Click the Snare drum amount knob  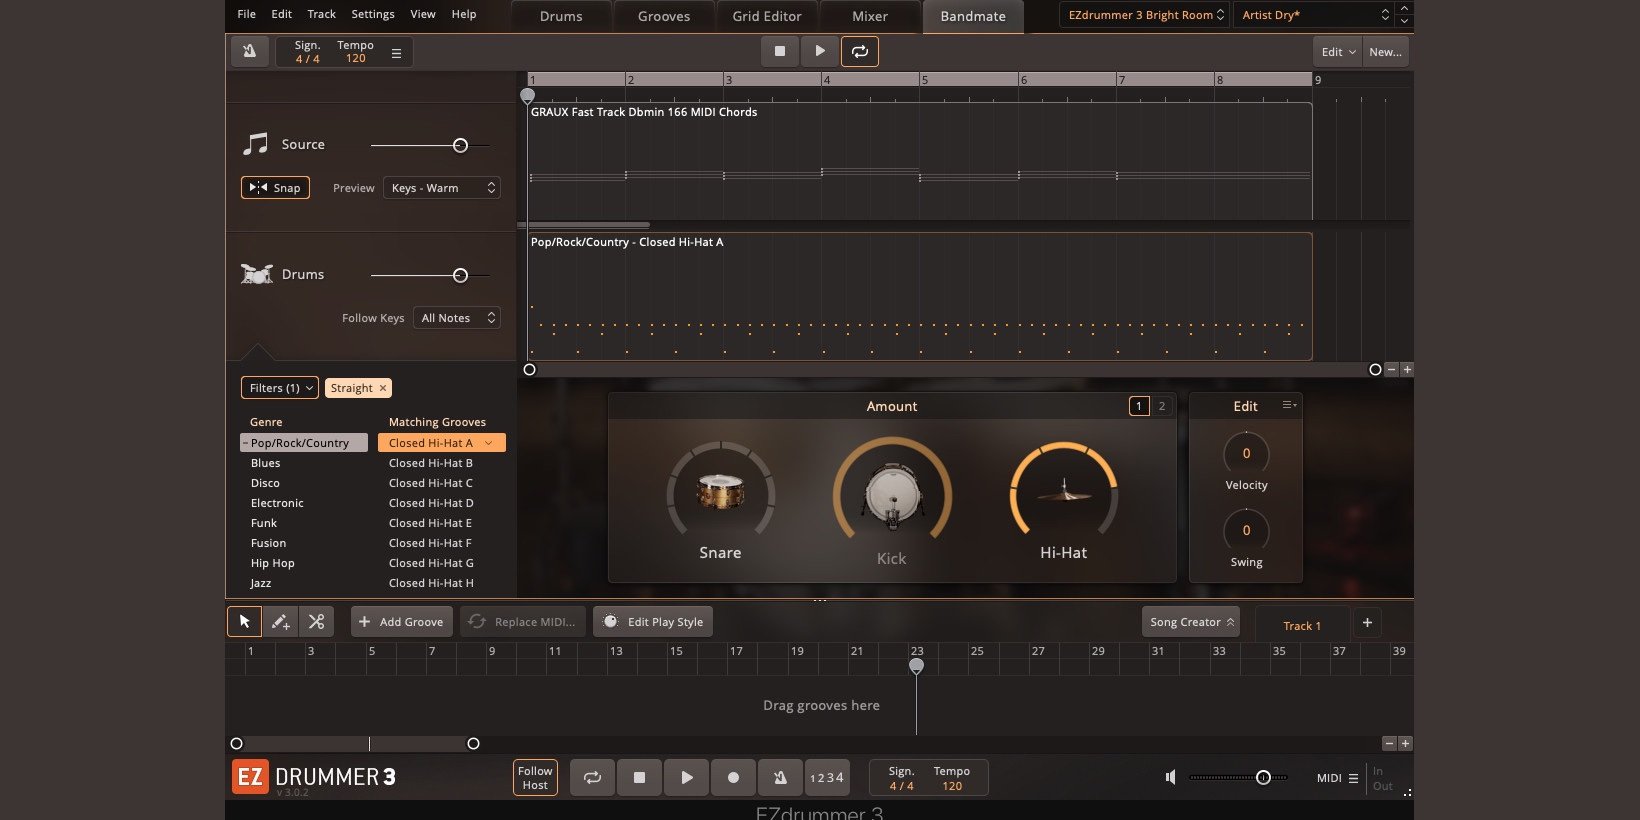[x=720, y=492]
